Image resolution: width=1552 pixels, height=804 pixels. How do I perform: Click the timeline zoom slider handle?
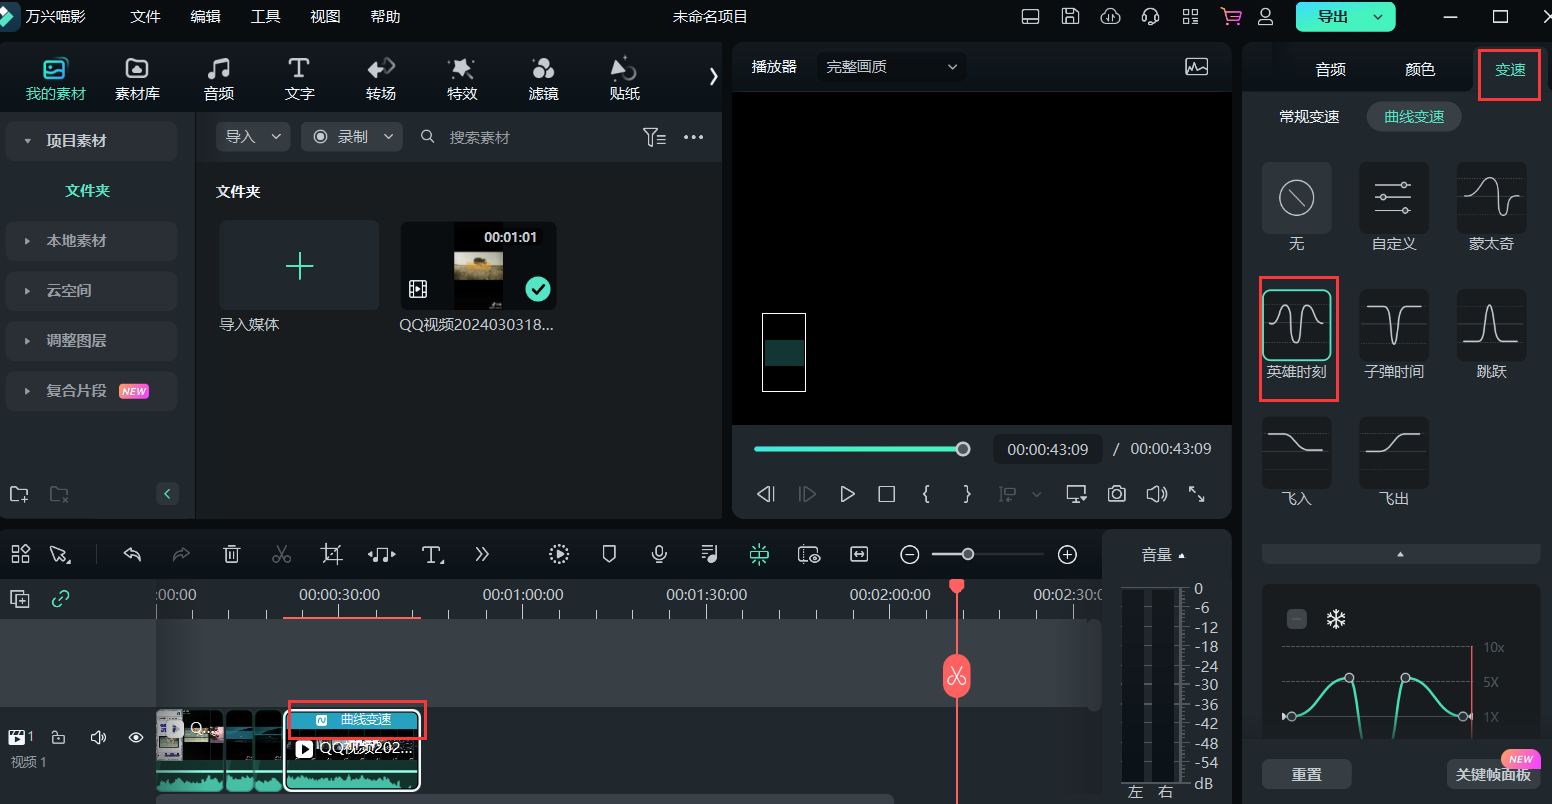point(967,554)
